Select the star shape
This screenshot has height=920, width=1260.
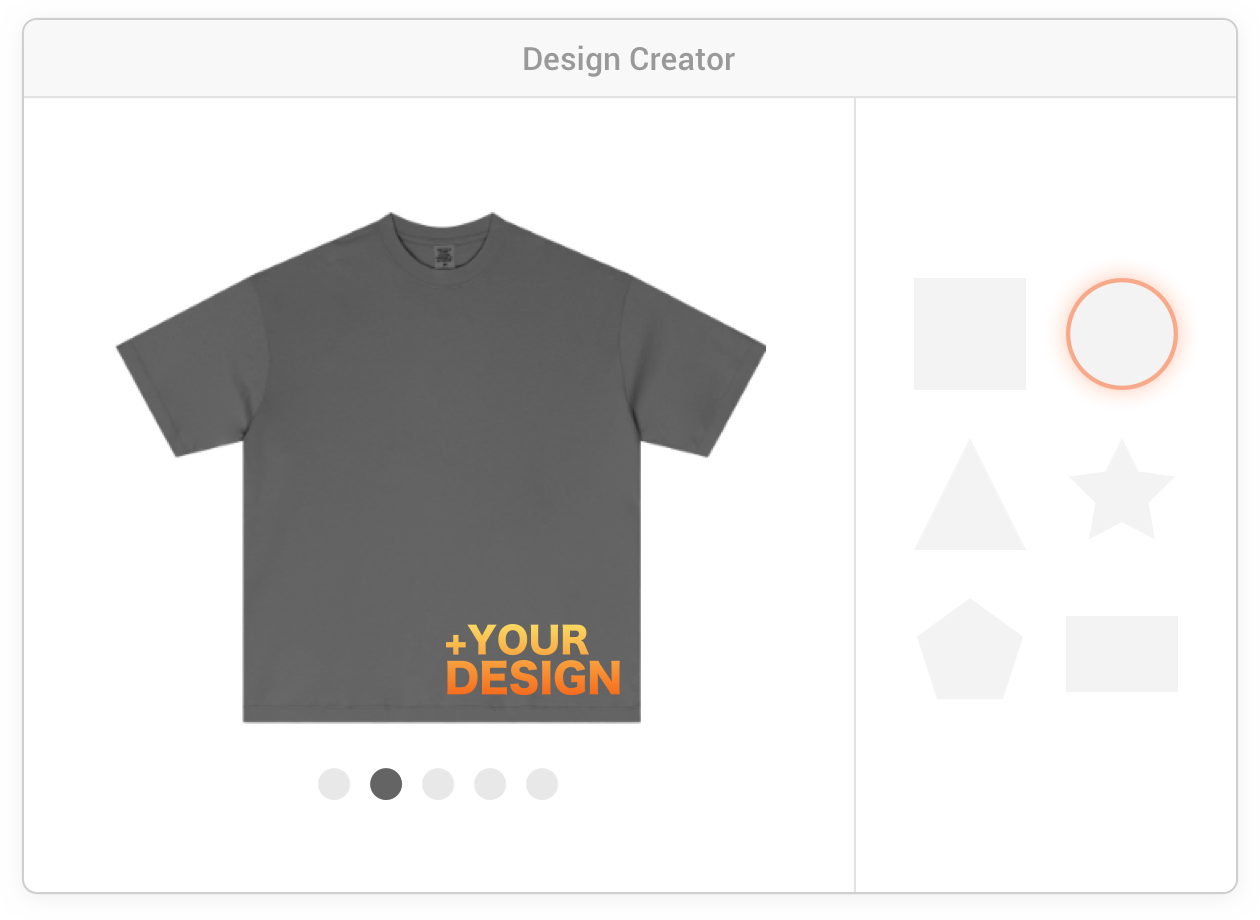click(x=1122, y=490)
